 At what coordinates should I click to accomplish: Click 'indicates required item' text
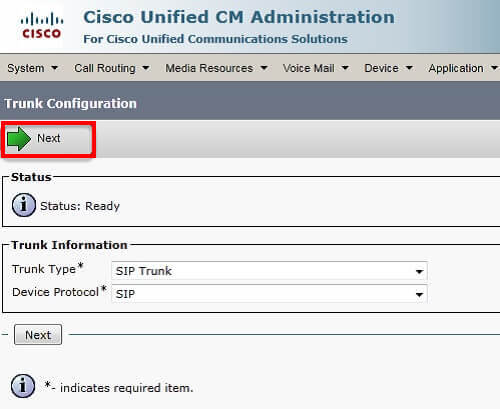click(127, 388)
